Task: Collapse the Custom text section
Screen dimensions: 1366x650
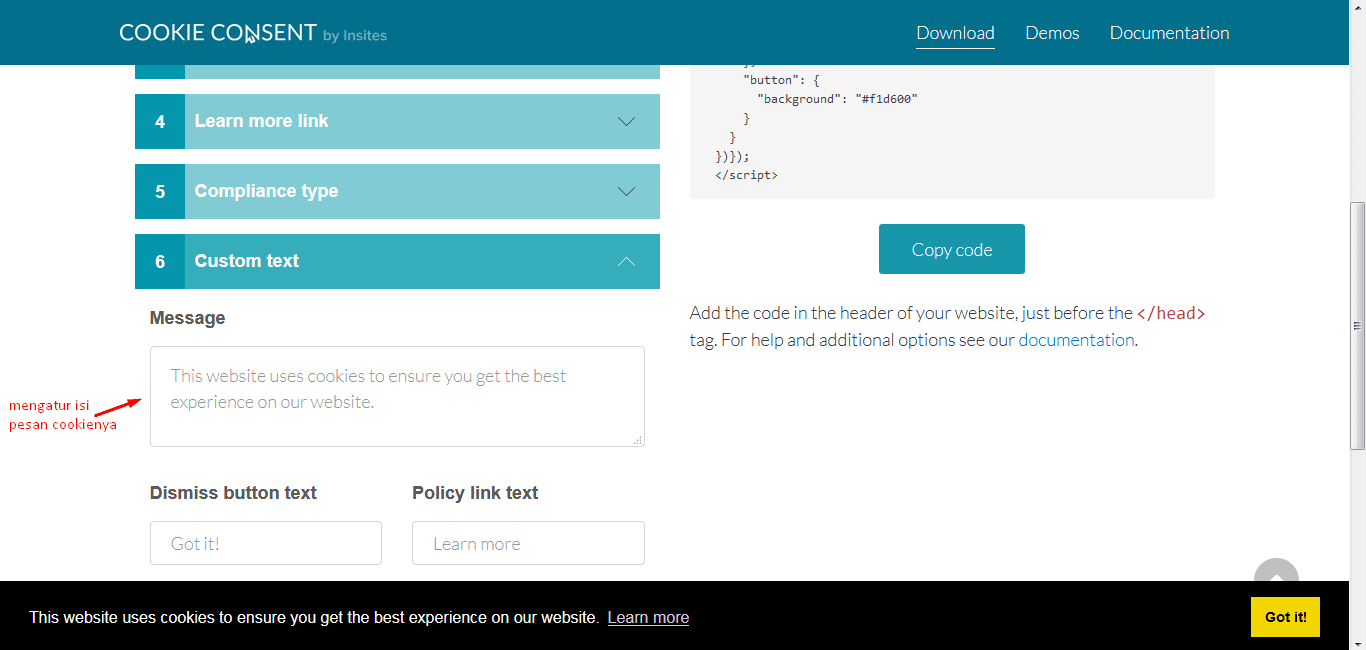Action: click(x=397, y=261)
